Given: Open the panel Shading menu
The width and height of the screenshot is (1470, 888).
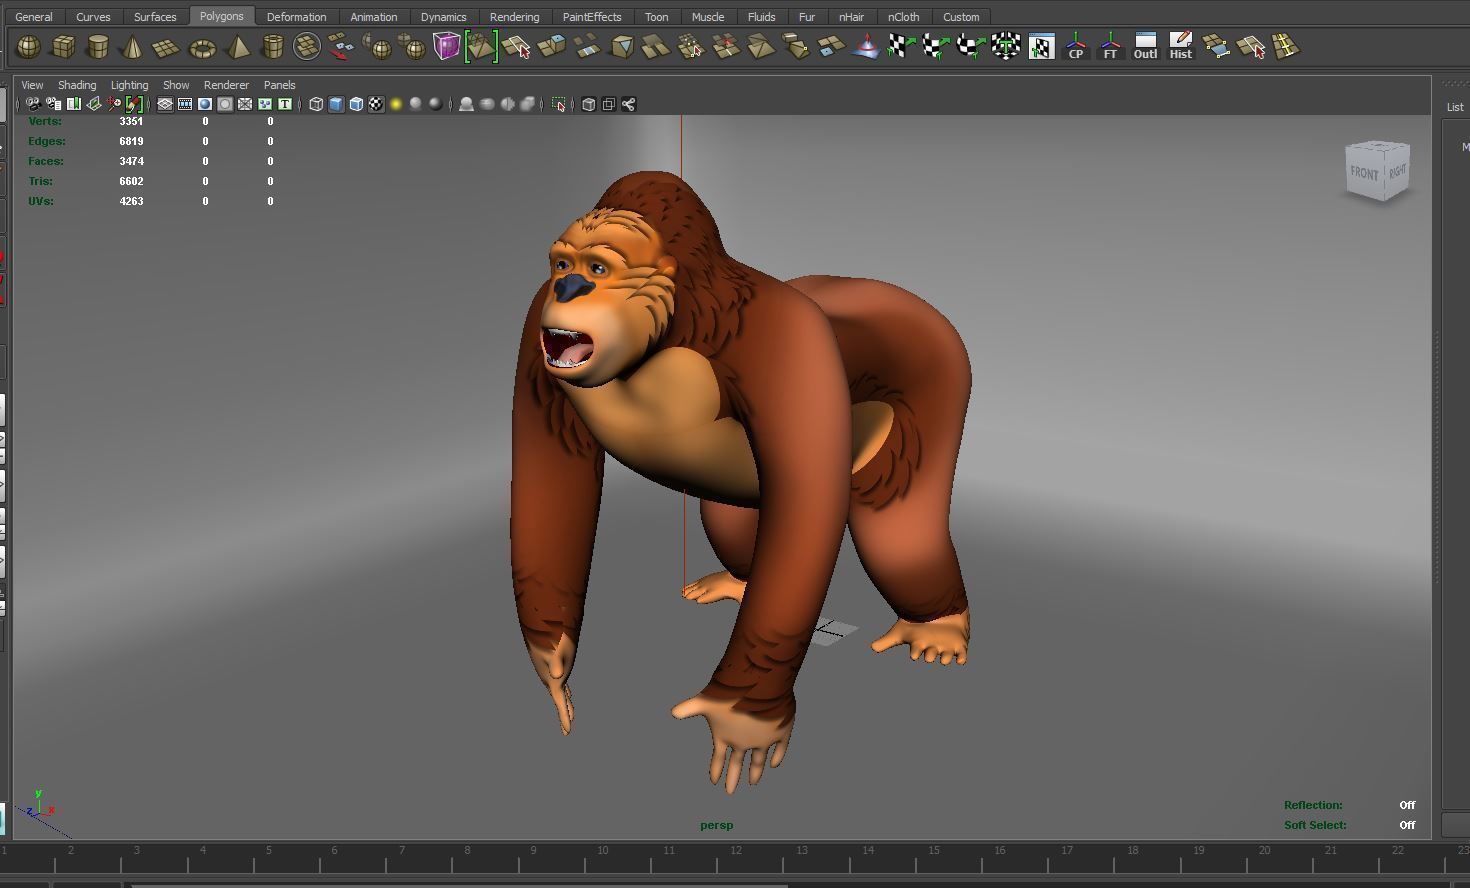Looking at the screenshot, I should tap(77, 85).
